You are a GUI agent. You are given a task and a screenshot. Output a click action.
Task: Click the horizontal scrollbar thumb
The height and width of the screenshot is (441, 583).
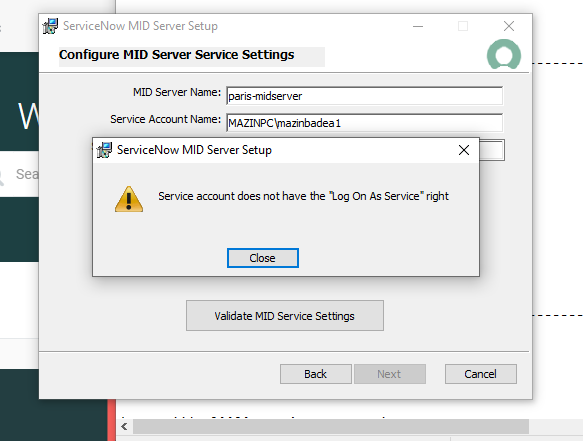(331, 426)
